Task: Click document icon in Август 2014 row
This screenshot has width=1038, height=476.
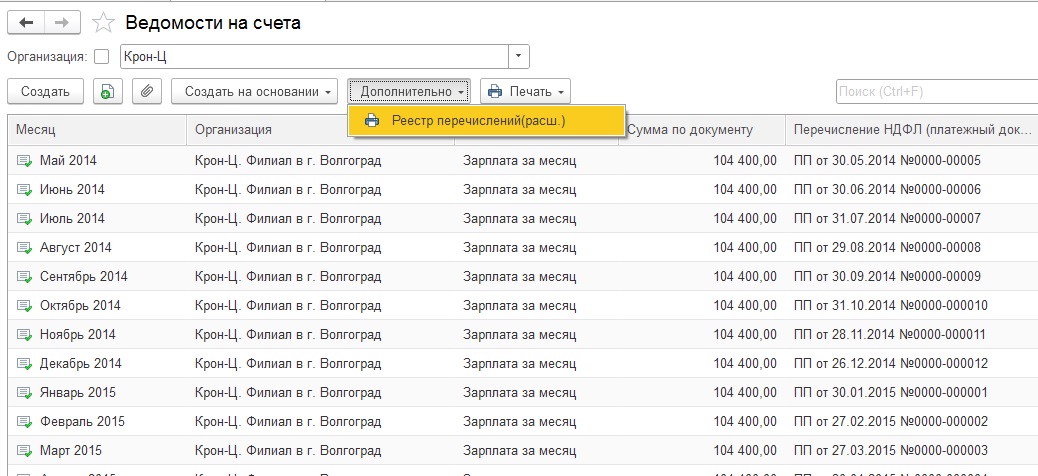Action: point(24,248)
